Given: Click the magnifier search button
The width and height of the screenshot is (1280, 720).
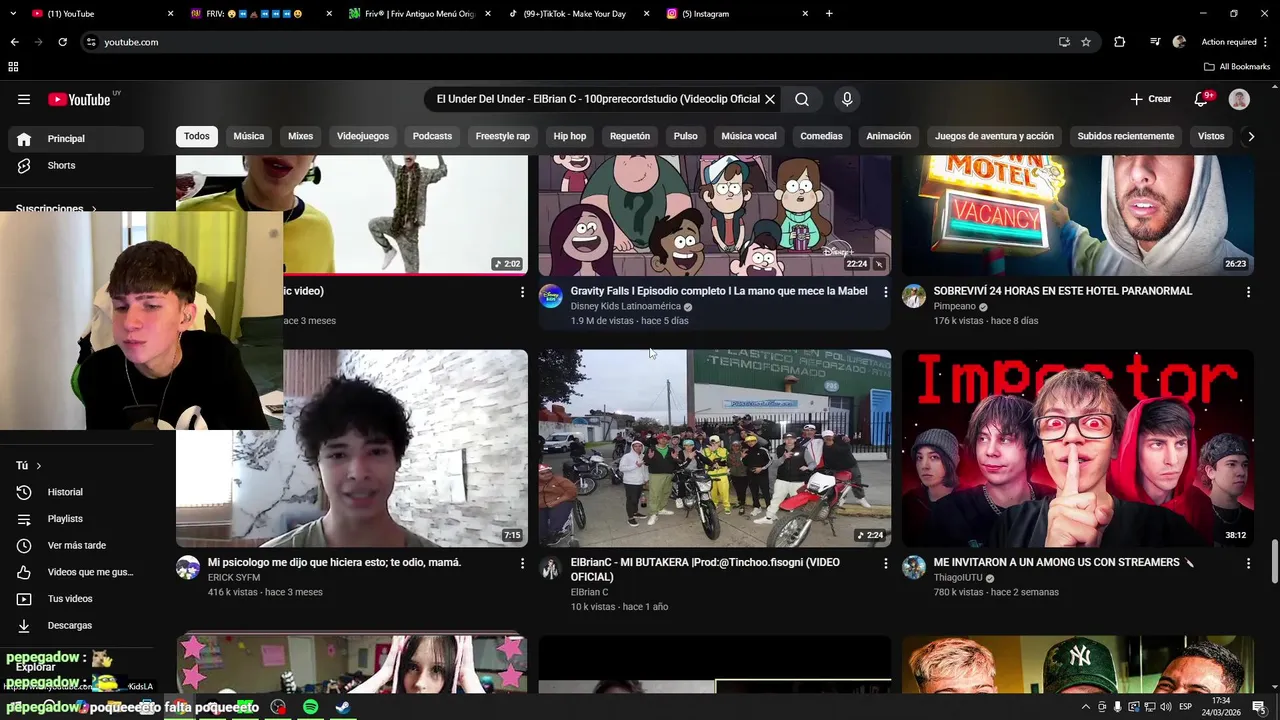Looking at the screenshot, I should 802,99.
